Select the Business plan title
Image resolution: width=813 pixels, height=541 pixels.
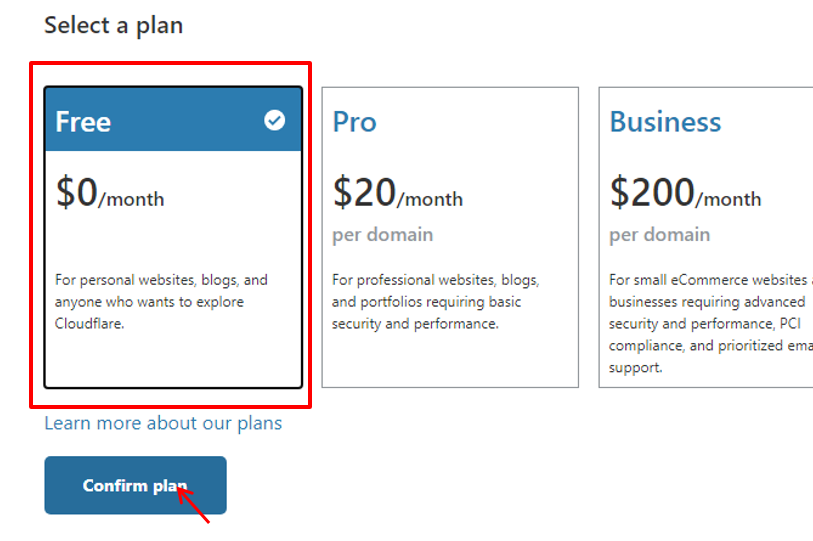[665, 122]
